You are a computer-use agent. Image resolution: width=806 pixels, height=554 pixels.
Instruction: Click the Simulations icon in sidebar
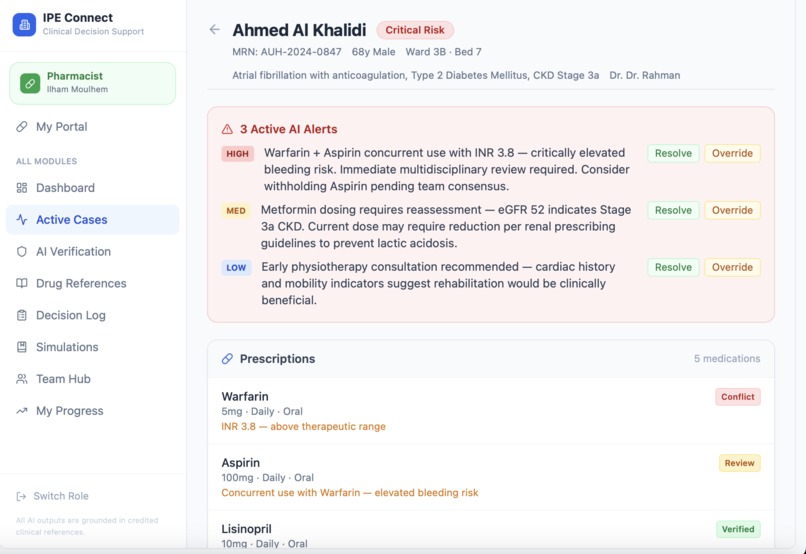pyautogui.click(x=22, y=347)
